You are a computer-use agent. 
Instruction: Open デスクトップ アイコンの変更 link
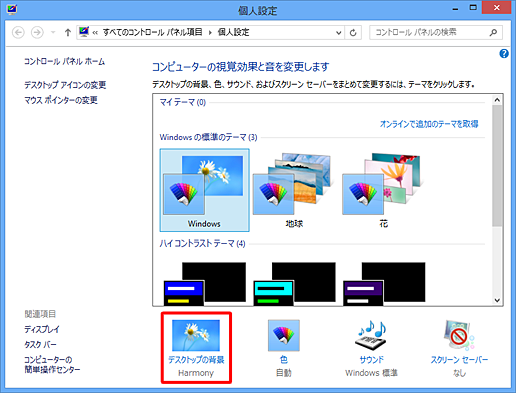(65, 85)
